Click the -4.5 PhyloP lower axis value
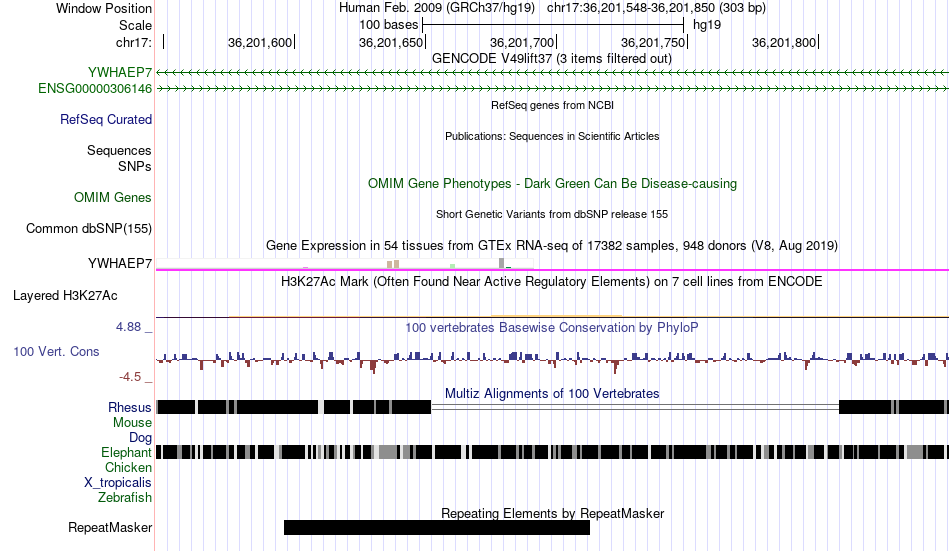 [130, 377]
